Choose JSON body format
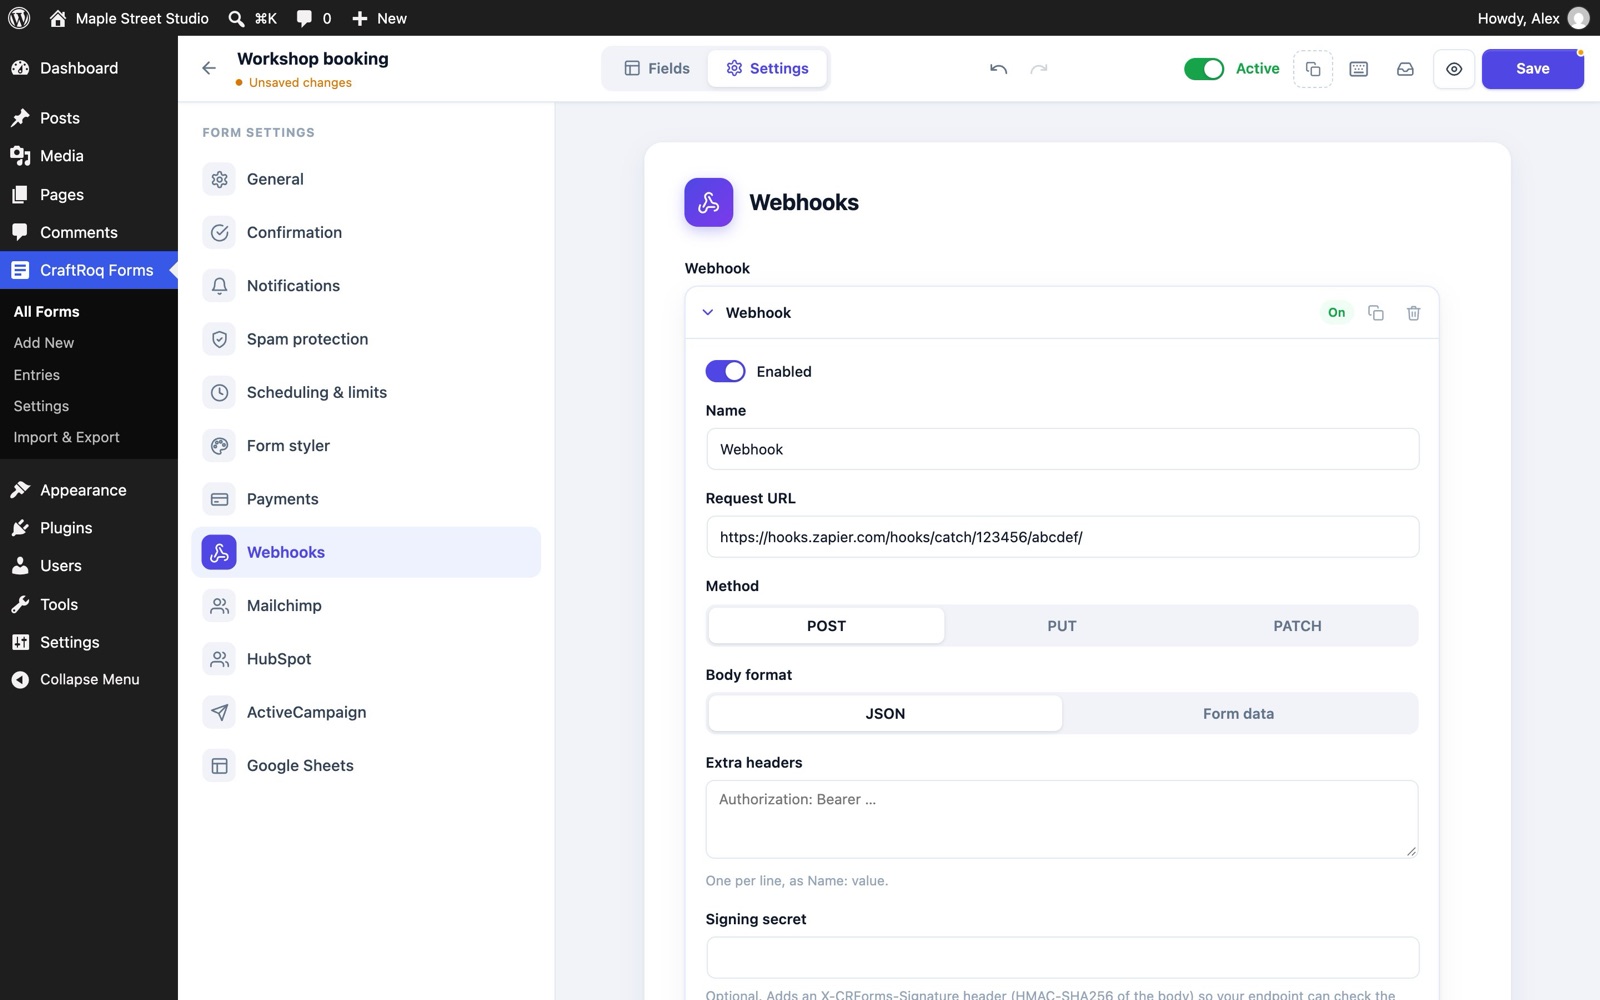Image resolution: width=1600 pixels, height=1000 pixels. coord(885,714)
